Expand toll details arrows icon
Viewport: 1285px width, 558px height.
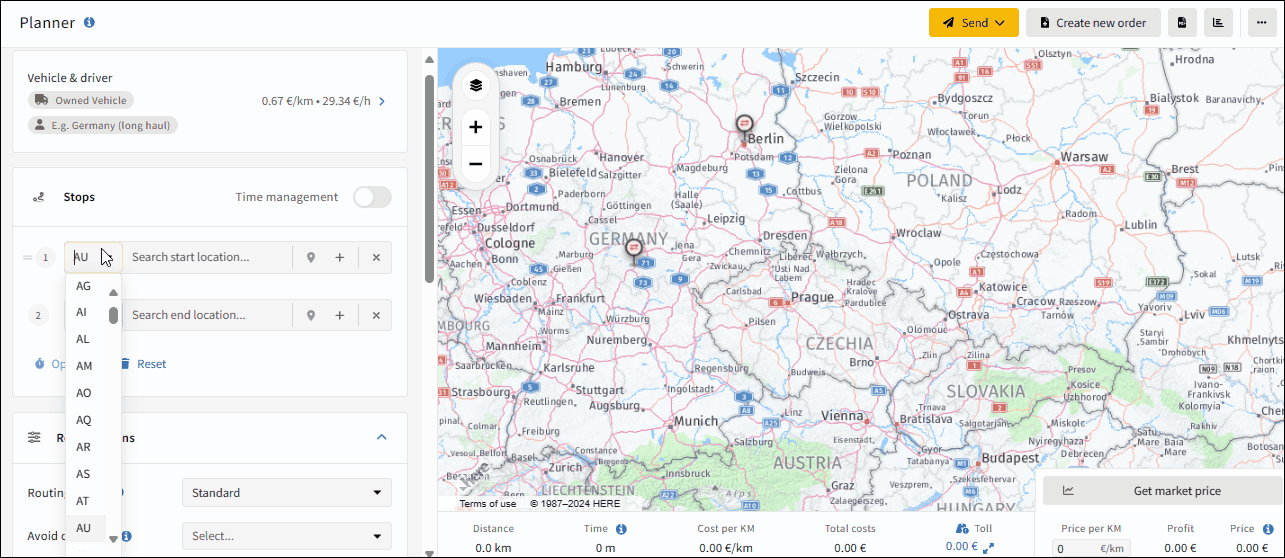(989, 548)
